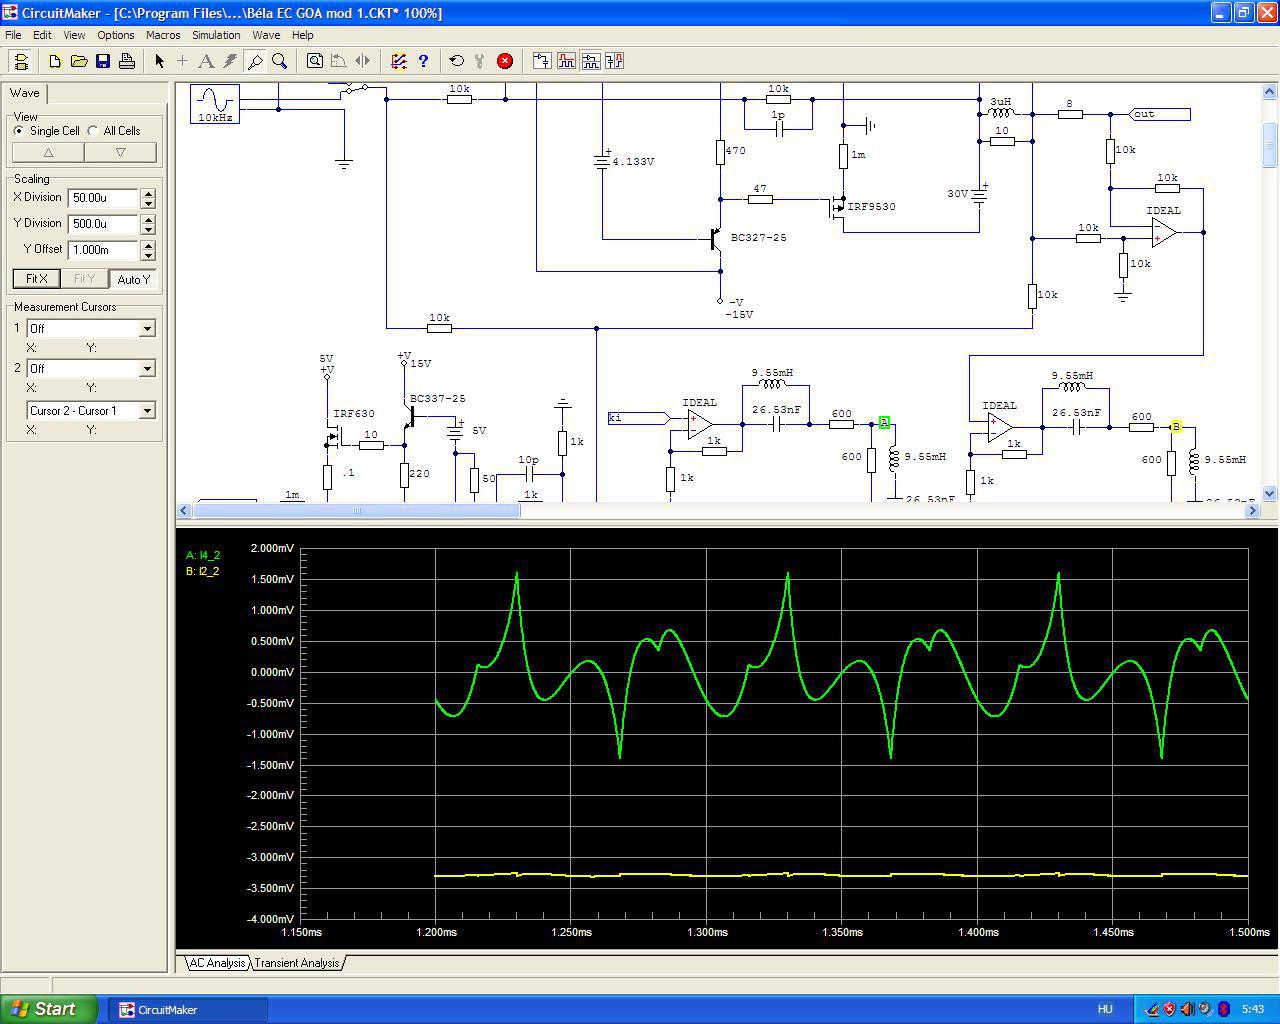Save the circuit with the floppy icon
Screen dimensions: 1280x1024
(103, 61)
